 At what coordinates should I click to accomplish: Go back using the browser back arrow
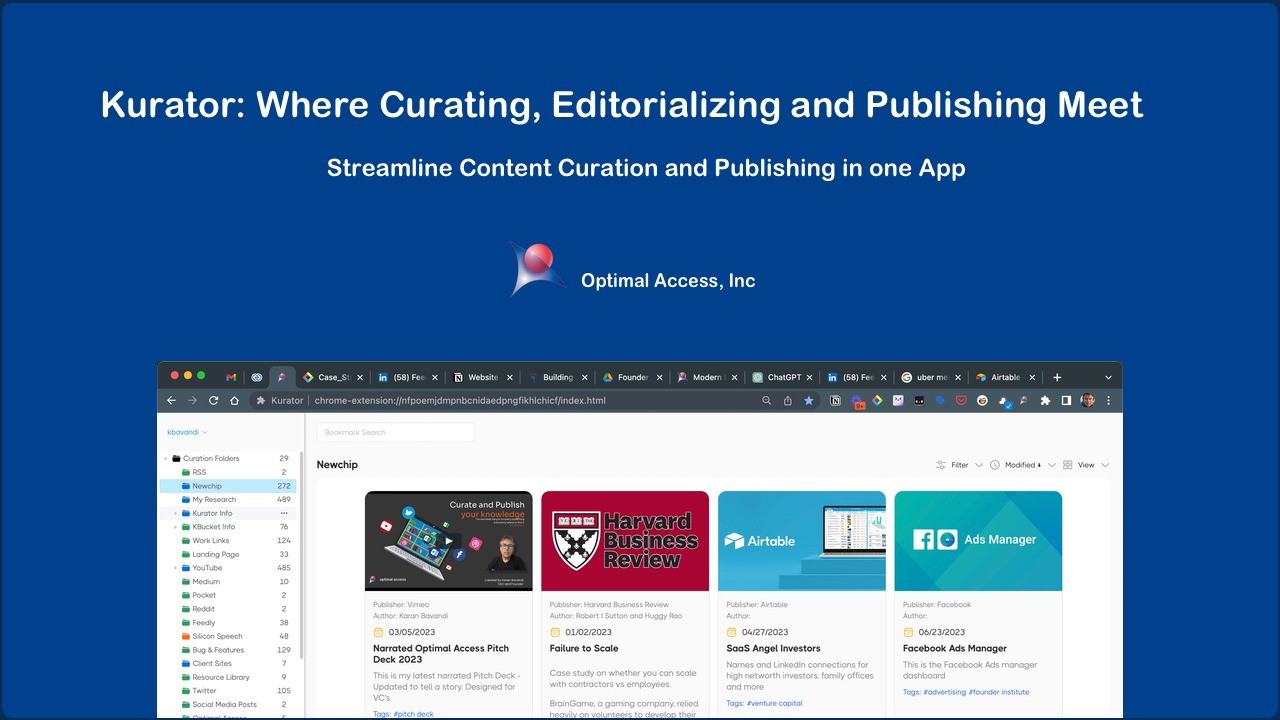point(171,400)
